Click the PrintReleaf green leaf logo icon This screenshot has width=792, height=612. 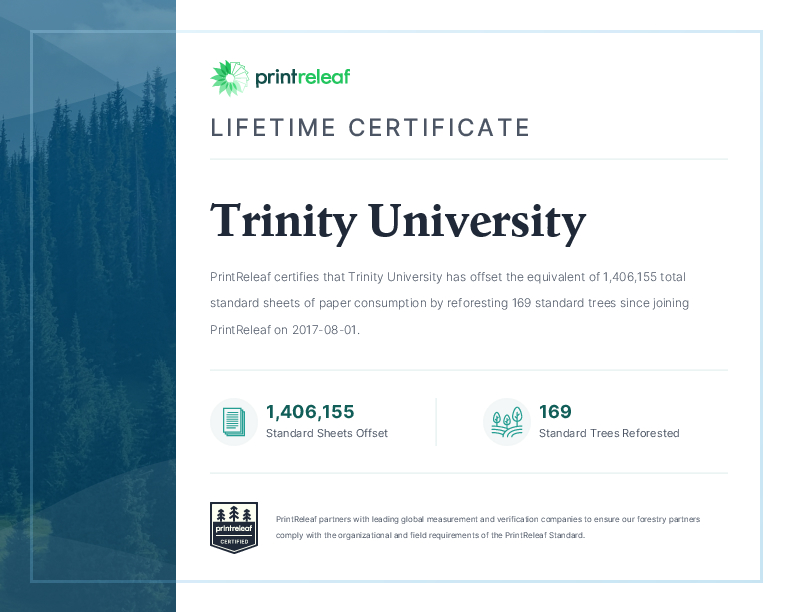pos(230,78)
